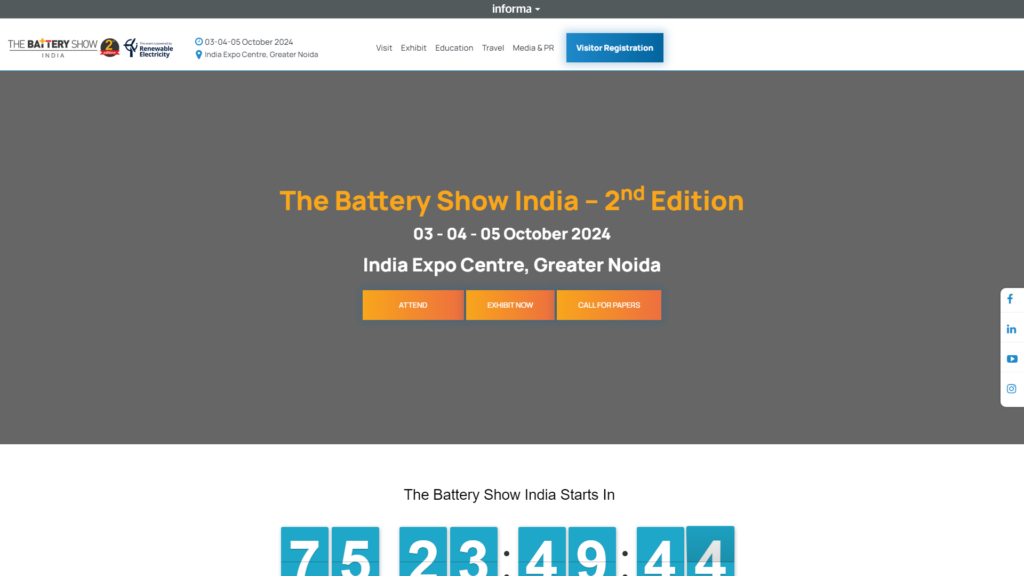Click the location pin icon

[x=199, y=55]
